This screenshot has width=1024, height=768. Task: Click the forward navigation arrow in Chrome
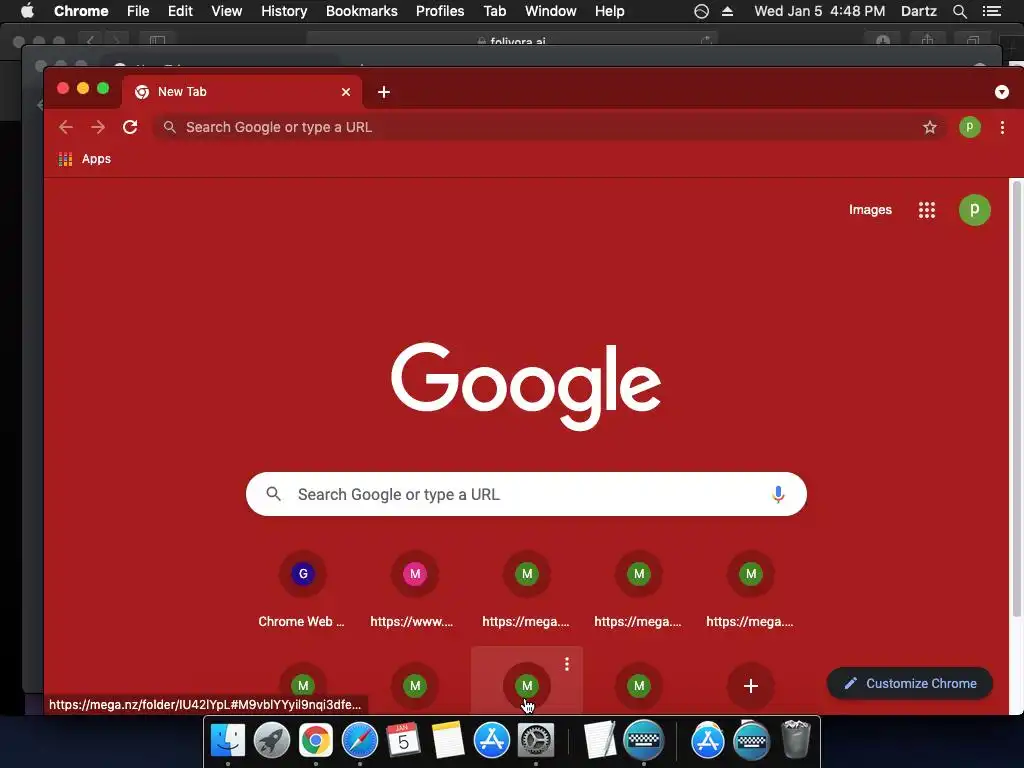coord(98,127)
